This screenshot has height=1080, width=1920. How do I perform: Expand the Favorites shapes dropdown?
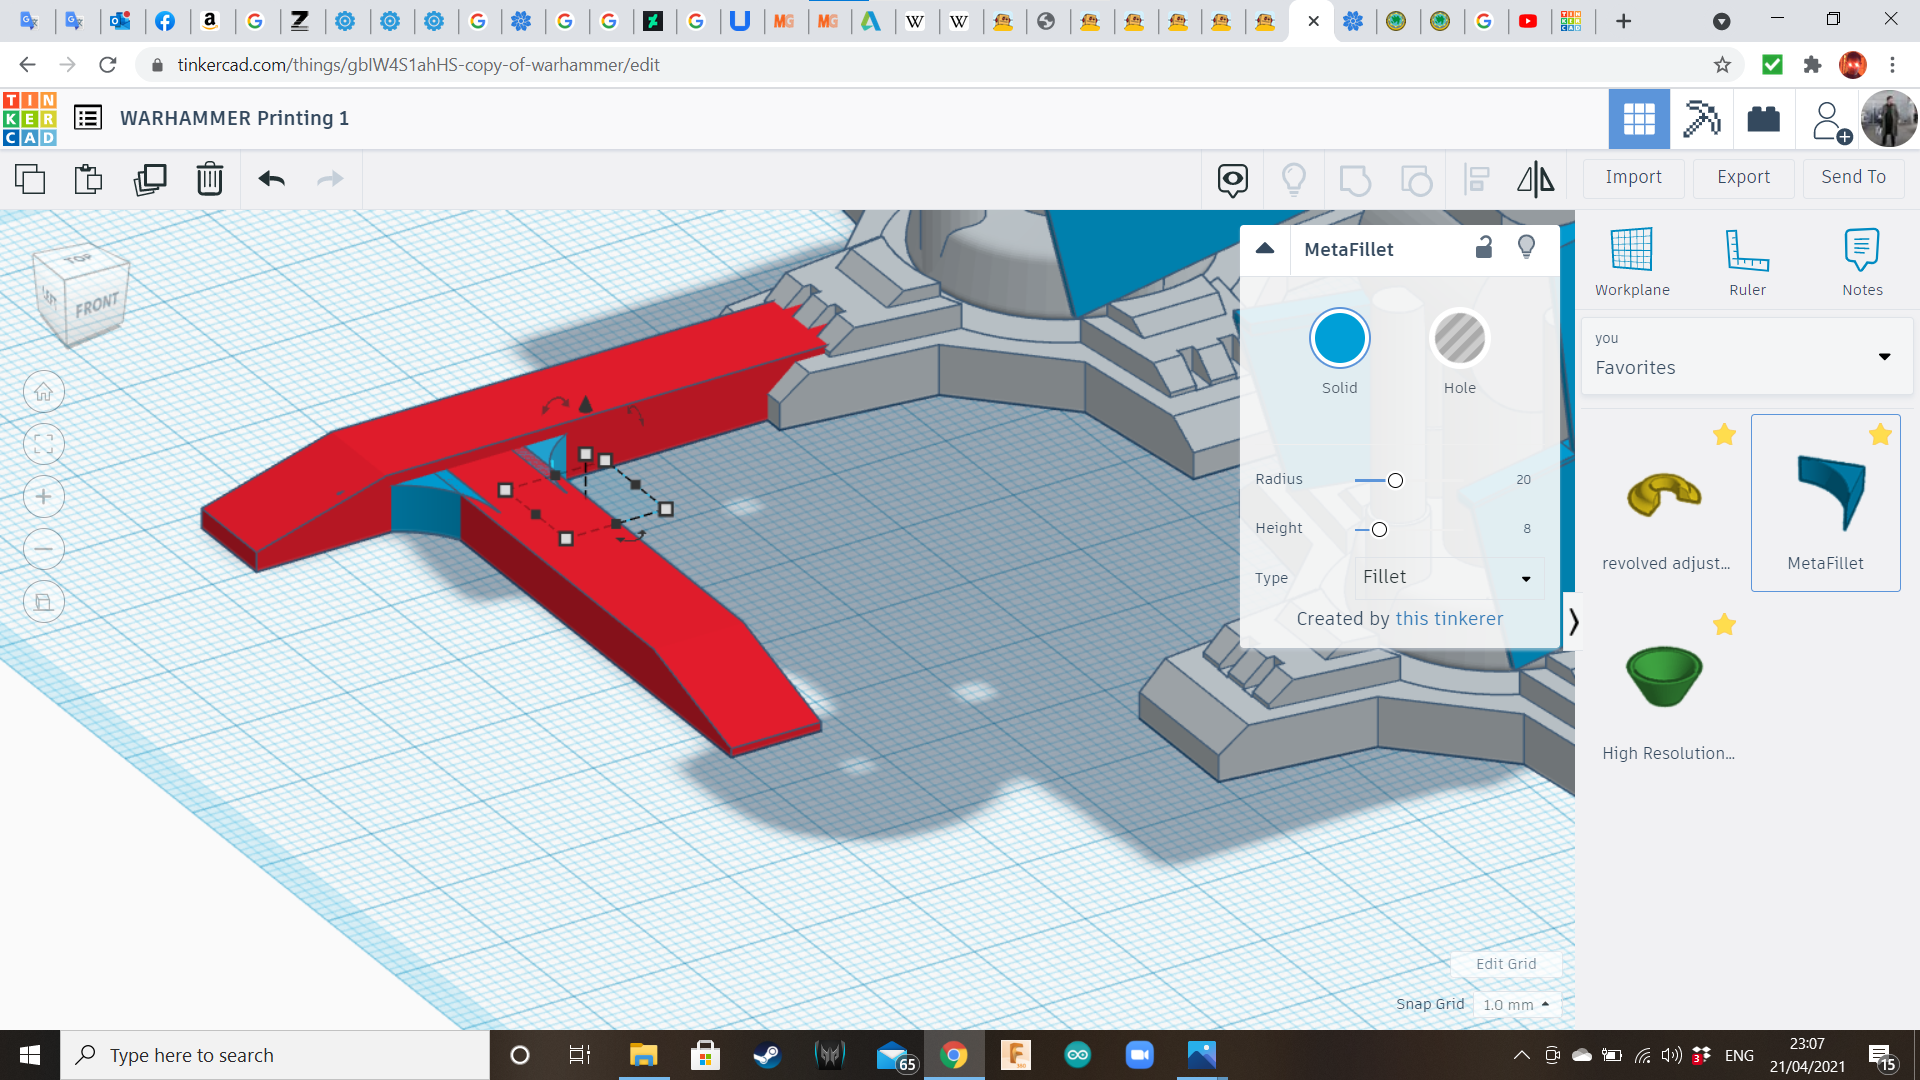pyautogui.click(x=1884, y=357)
